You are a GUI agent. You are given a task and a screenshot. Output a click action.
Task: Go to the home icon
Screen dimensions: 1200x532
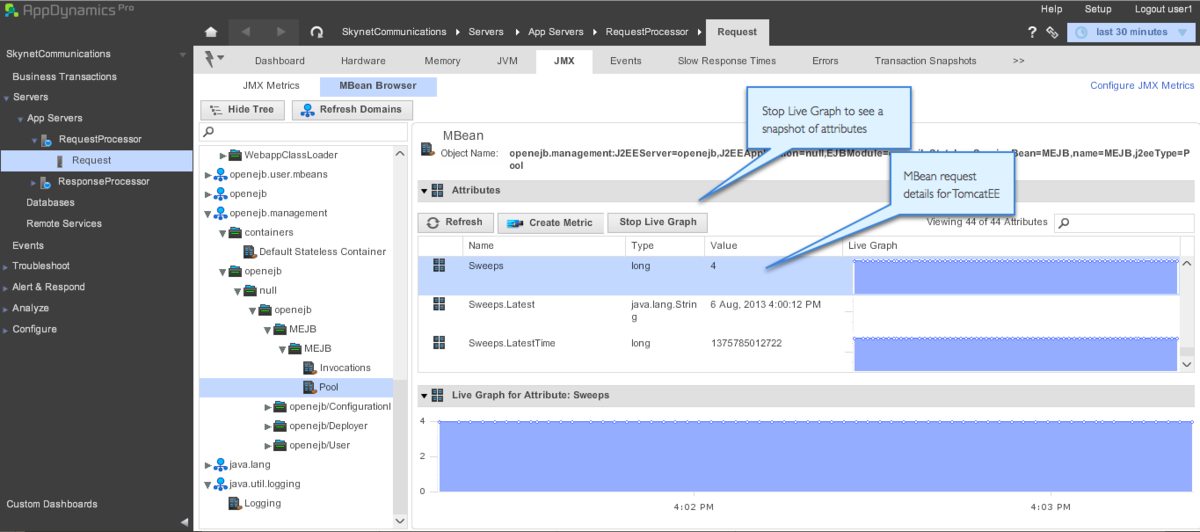(211, 32)
